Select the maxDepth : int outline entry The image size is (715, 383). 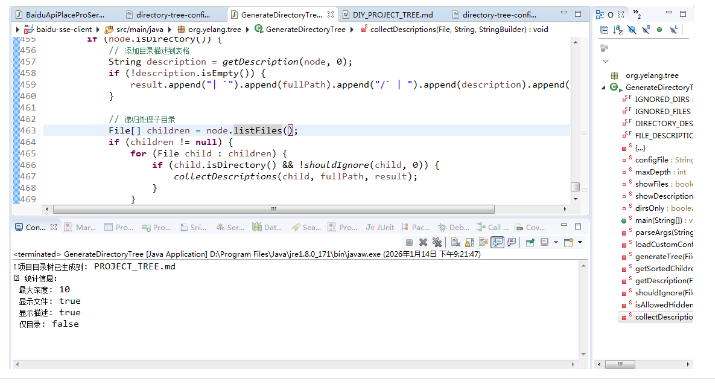654,172
